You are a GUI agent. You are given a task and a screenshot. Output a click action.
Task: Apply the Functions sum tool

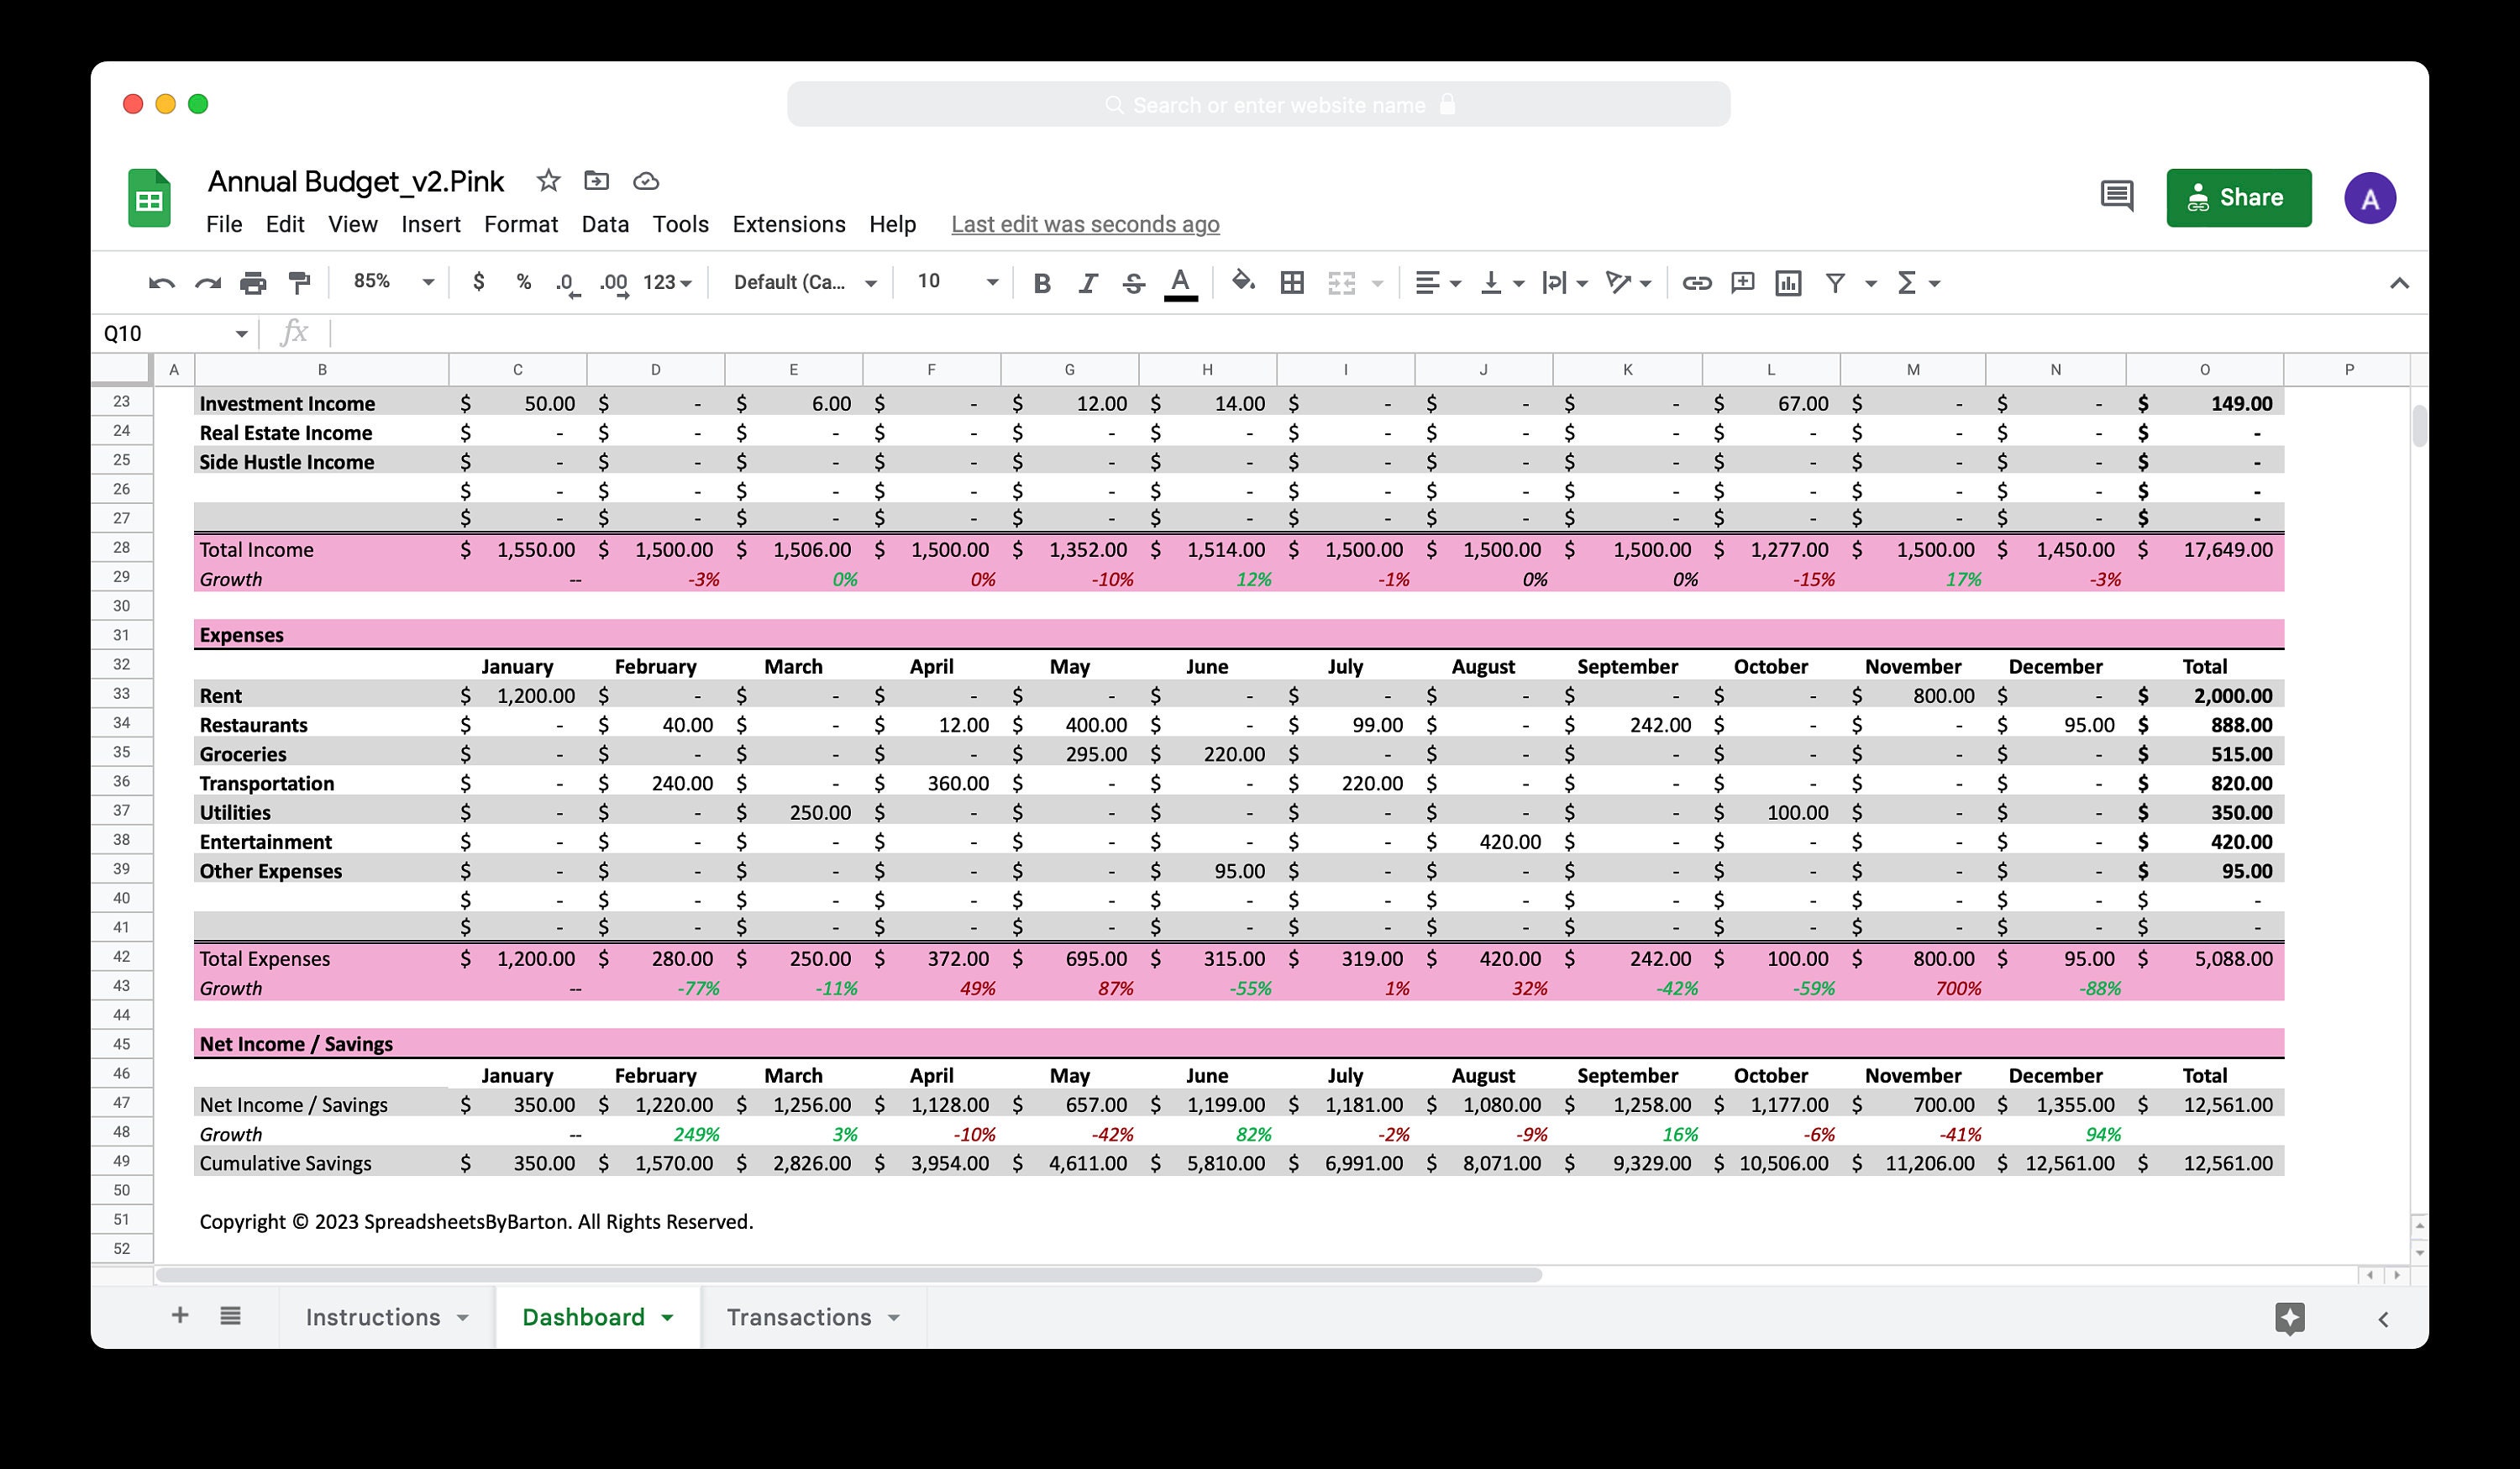(x=1908, y=283)
